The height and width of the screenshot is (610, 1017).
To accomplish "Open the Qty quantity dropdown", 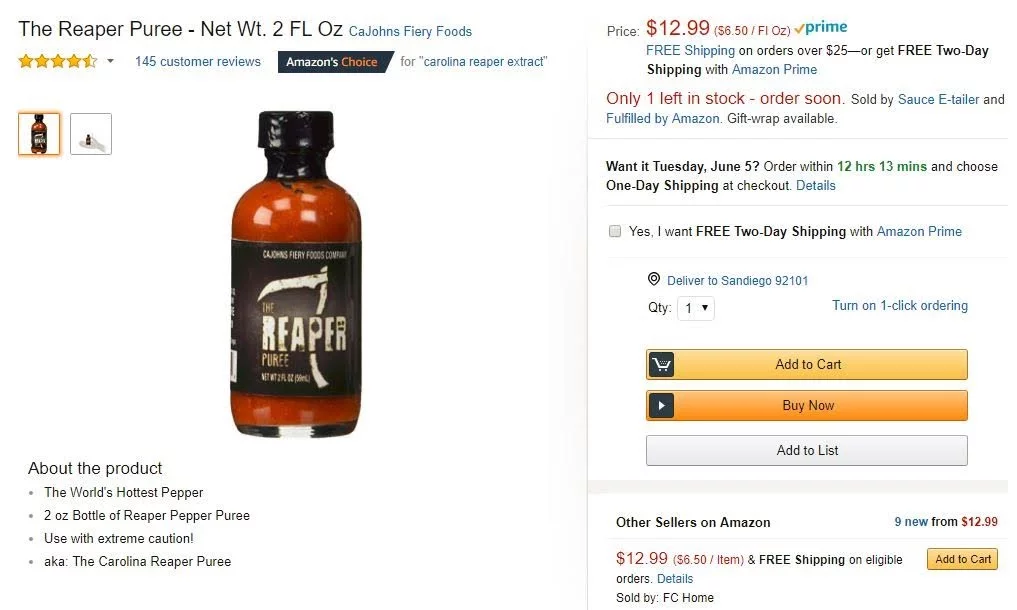I will pyautogui.click(x=696, y=308).
